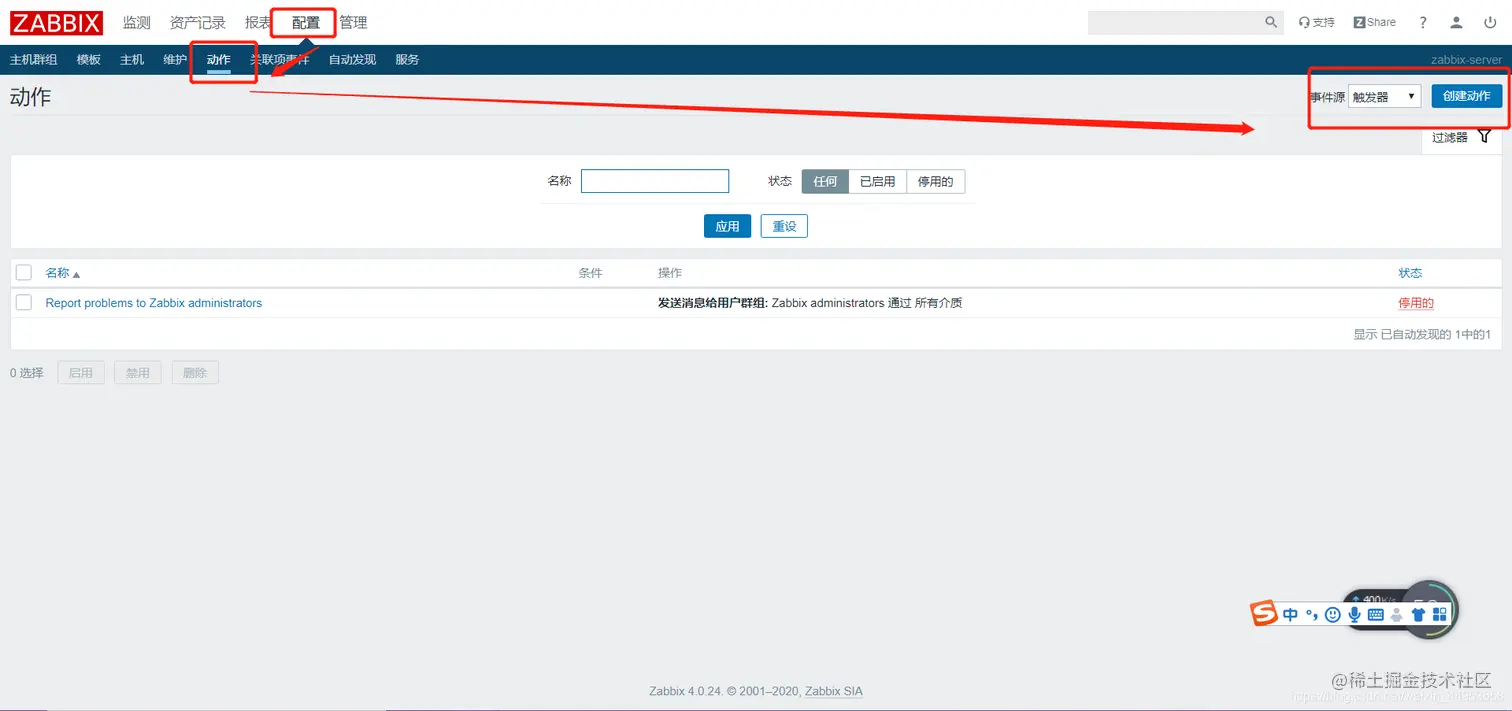Select 停用的 status filter
1512x711 pixels.
click(936, 182)
